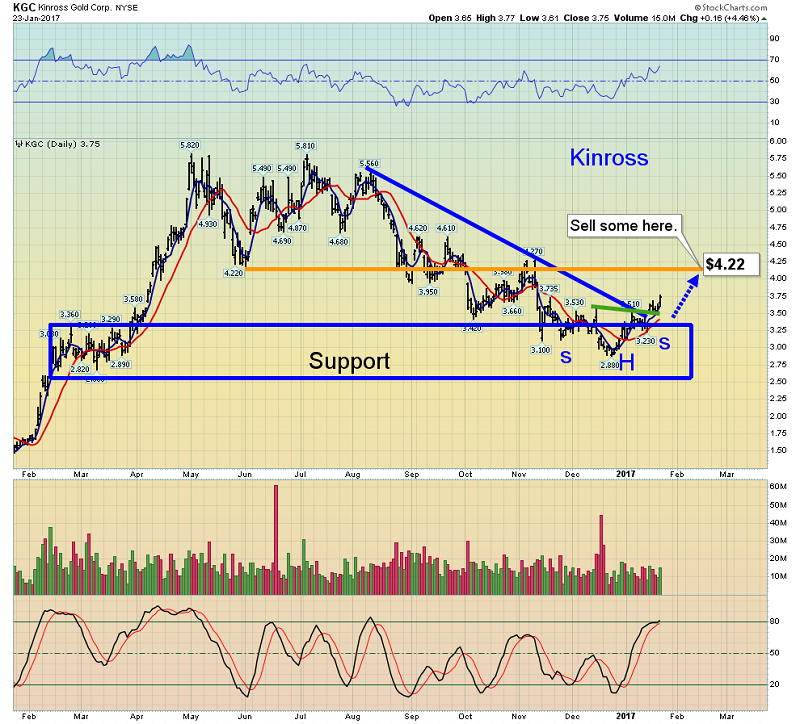Click the blue Kinross chart title
Viewport: 800px width, 724px height.
click(609, 157)
